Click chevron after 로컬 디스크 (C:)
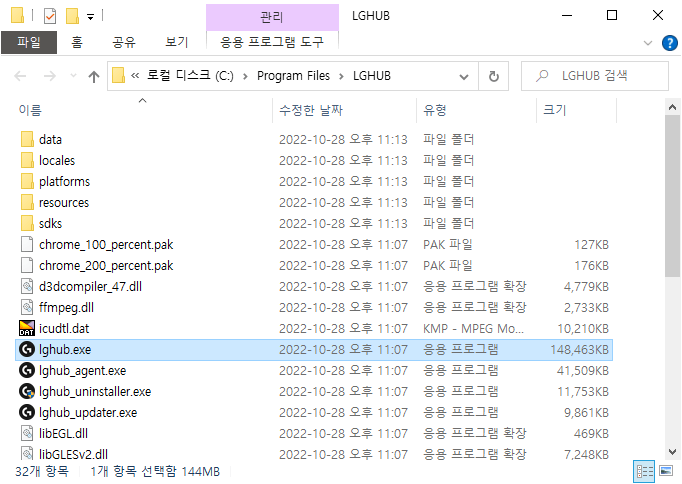 click(x=245, y=77)
